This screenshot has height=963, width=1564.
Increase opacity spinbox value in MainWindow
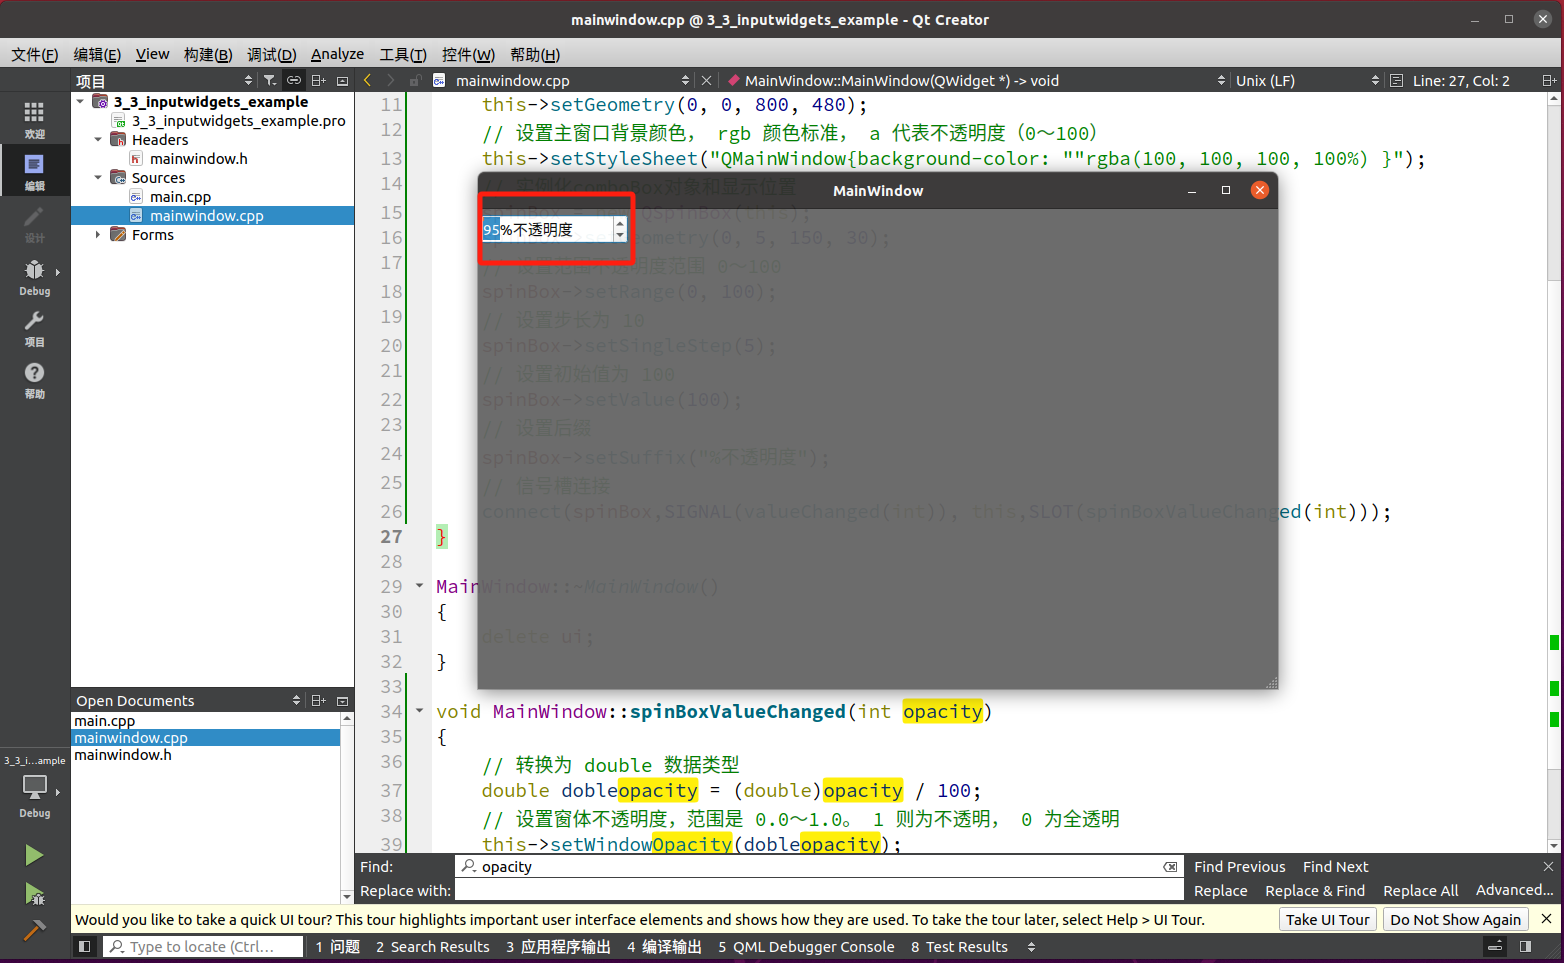[620, 223]
